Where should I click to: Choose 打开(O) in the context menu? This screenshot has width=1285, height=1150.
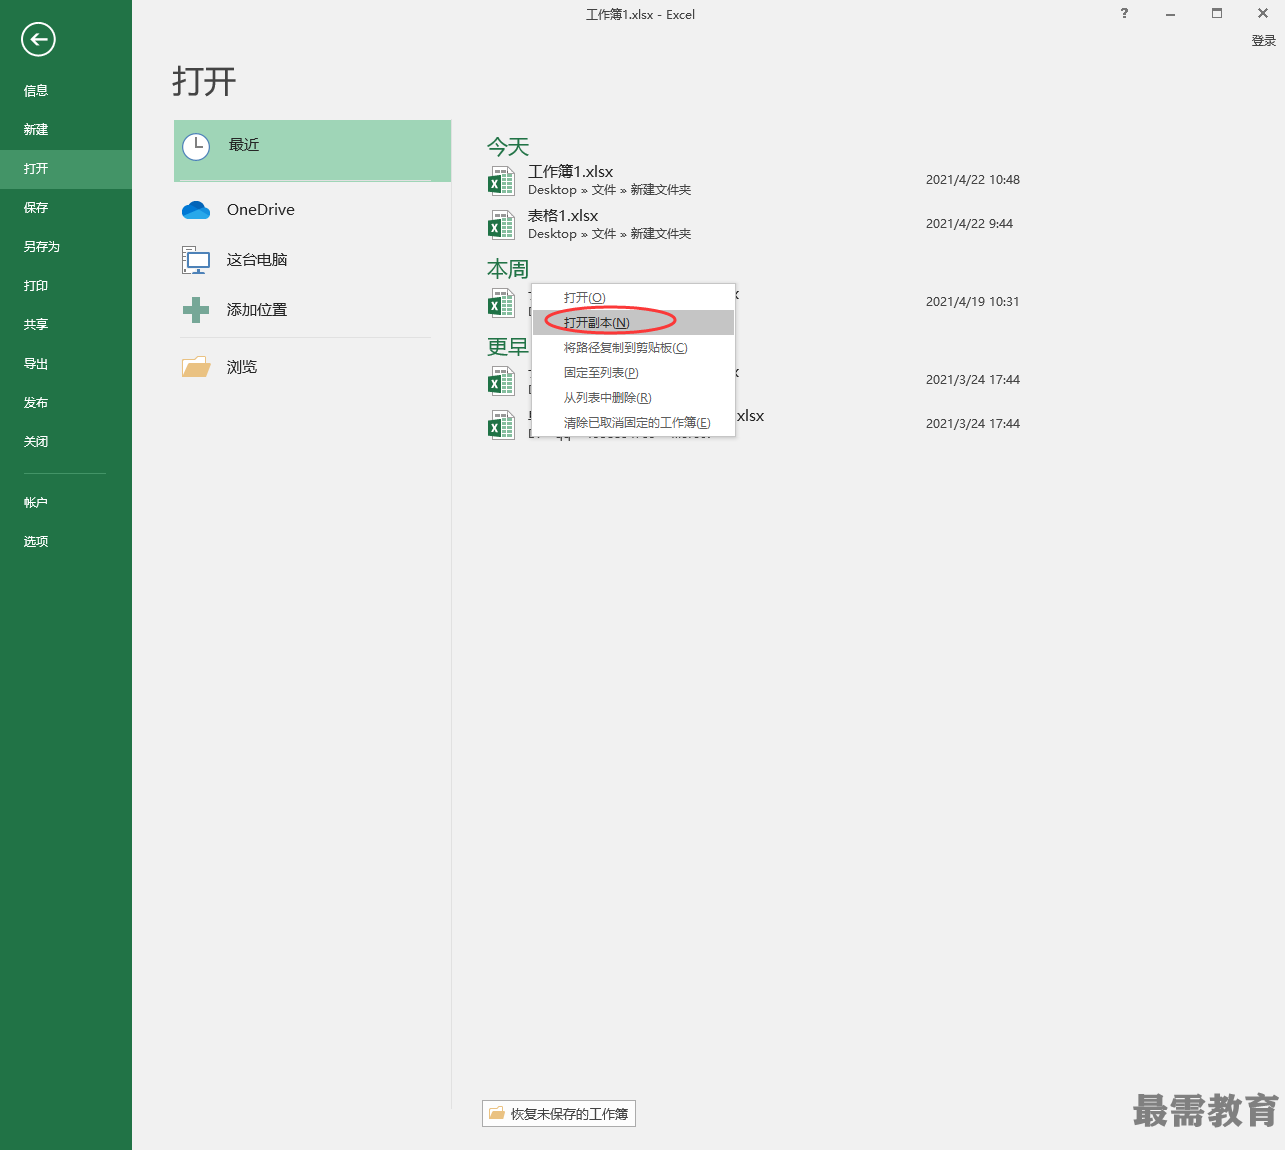pos(633,297)
